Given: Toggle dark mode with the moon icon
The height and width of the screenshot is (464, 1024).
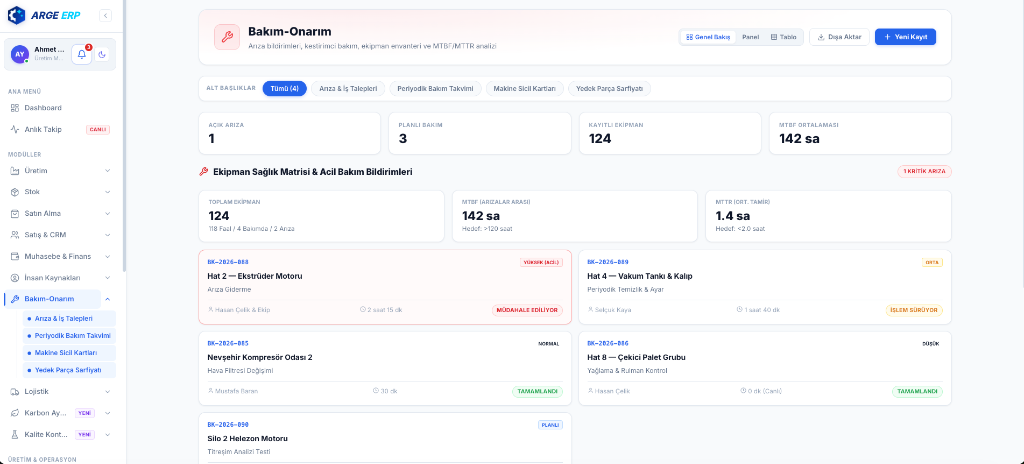Looking at the screenshot, I should pyautogui.click(x=103, y=55).
